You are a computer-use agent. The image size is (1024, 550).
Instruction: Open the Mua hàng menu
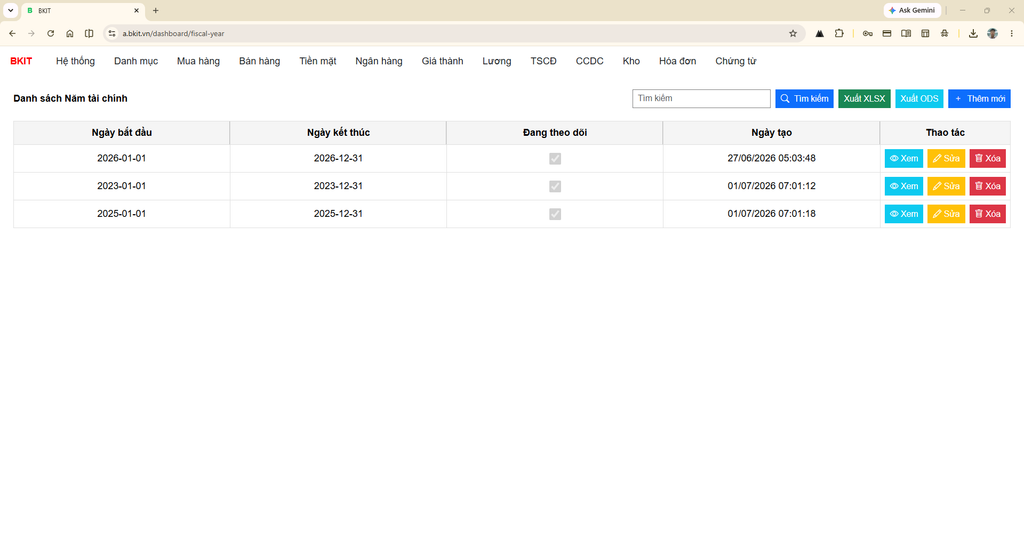(198, 61)
